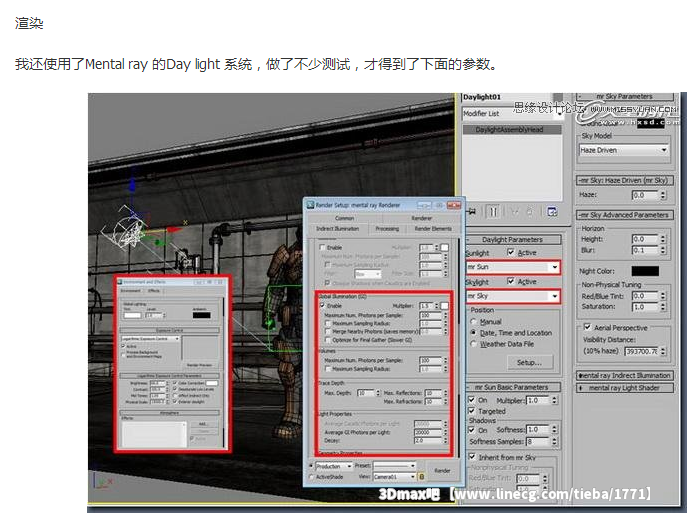Click the Setup... button
This screenshot has height=513, width=691.
click(529, 362)
